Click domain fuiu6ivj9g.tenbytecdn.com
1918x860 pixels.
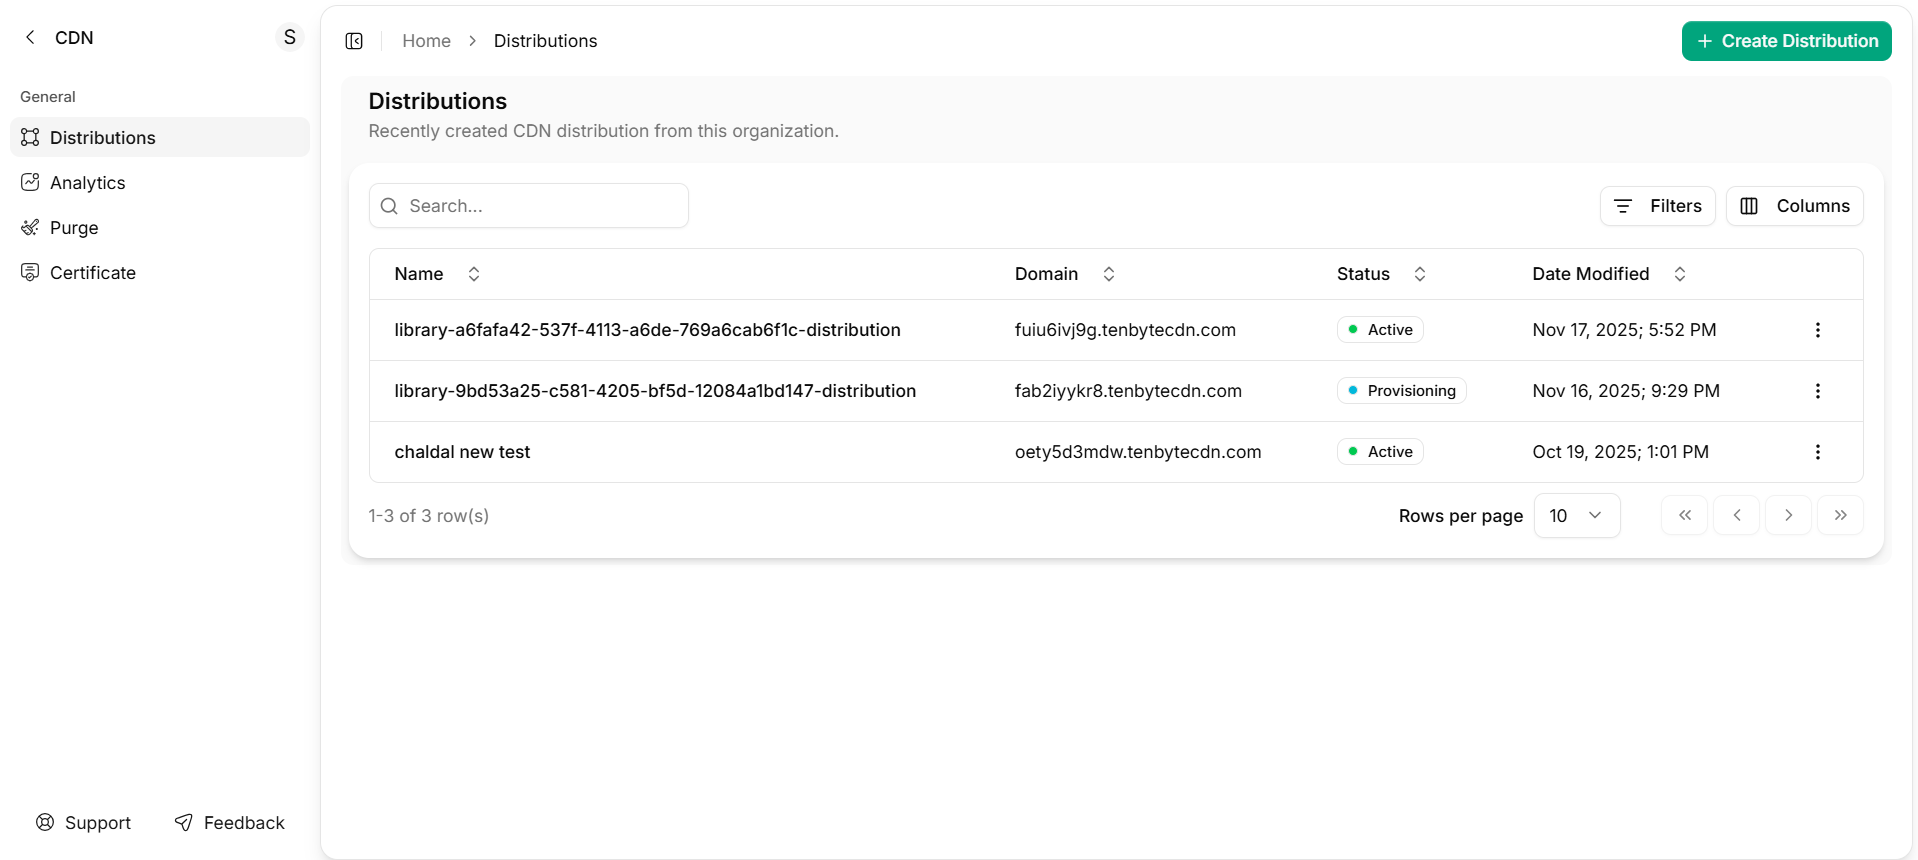tap(1125, 330)
